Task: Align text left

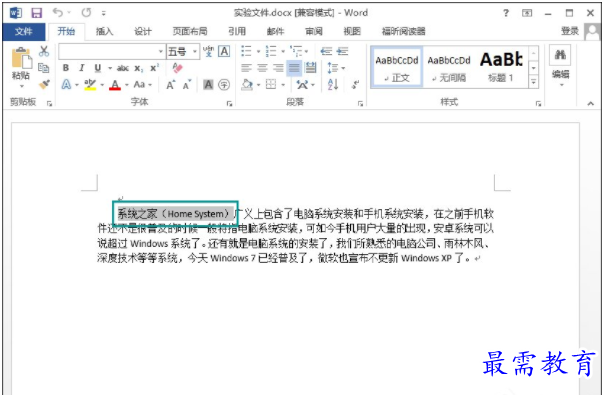Action: point(246,68)
